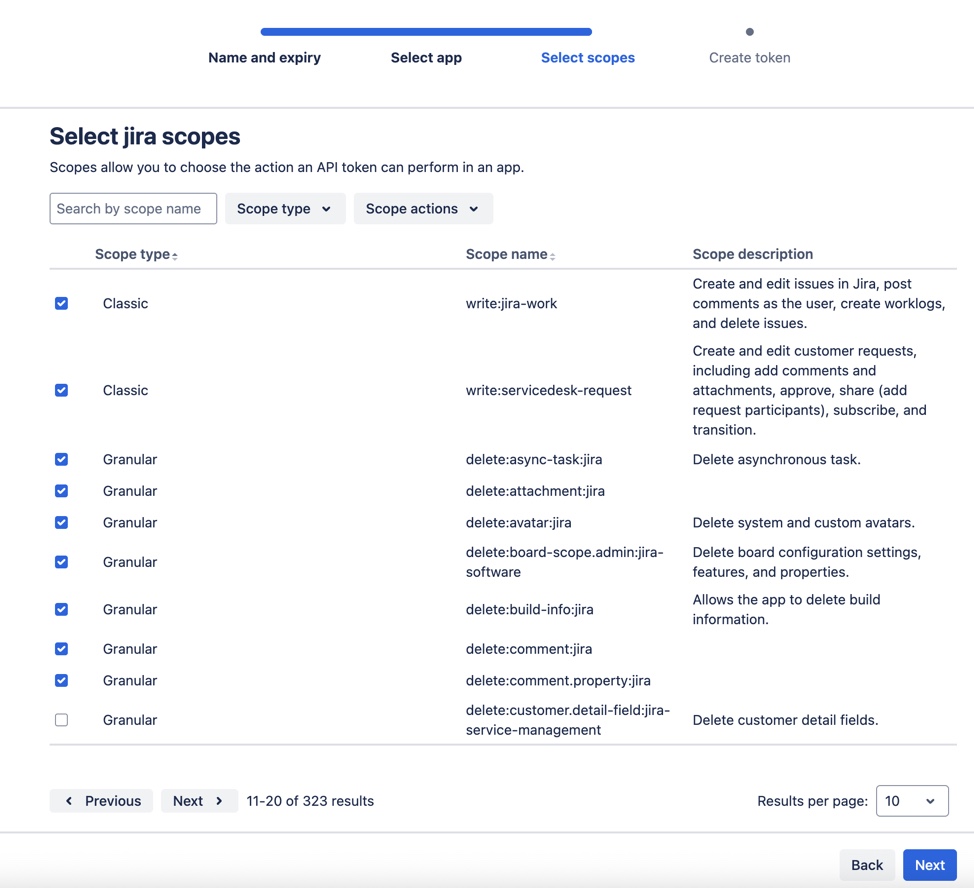
Task: Toggle the delete:attachment:jira checkbox
Action: pyautogui.click(x=61, y=491)
